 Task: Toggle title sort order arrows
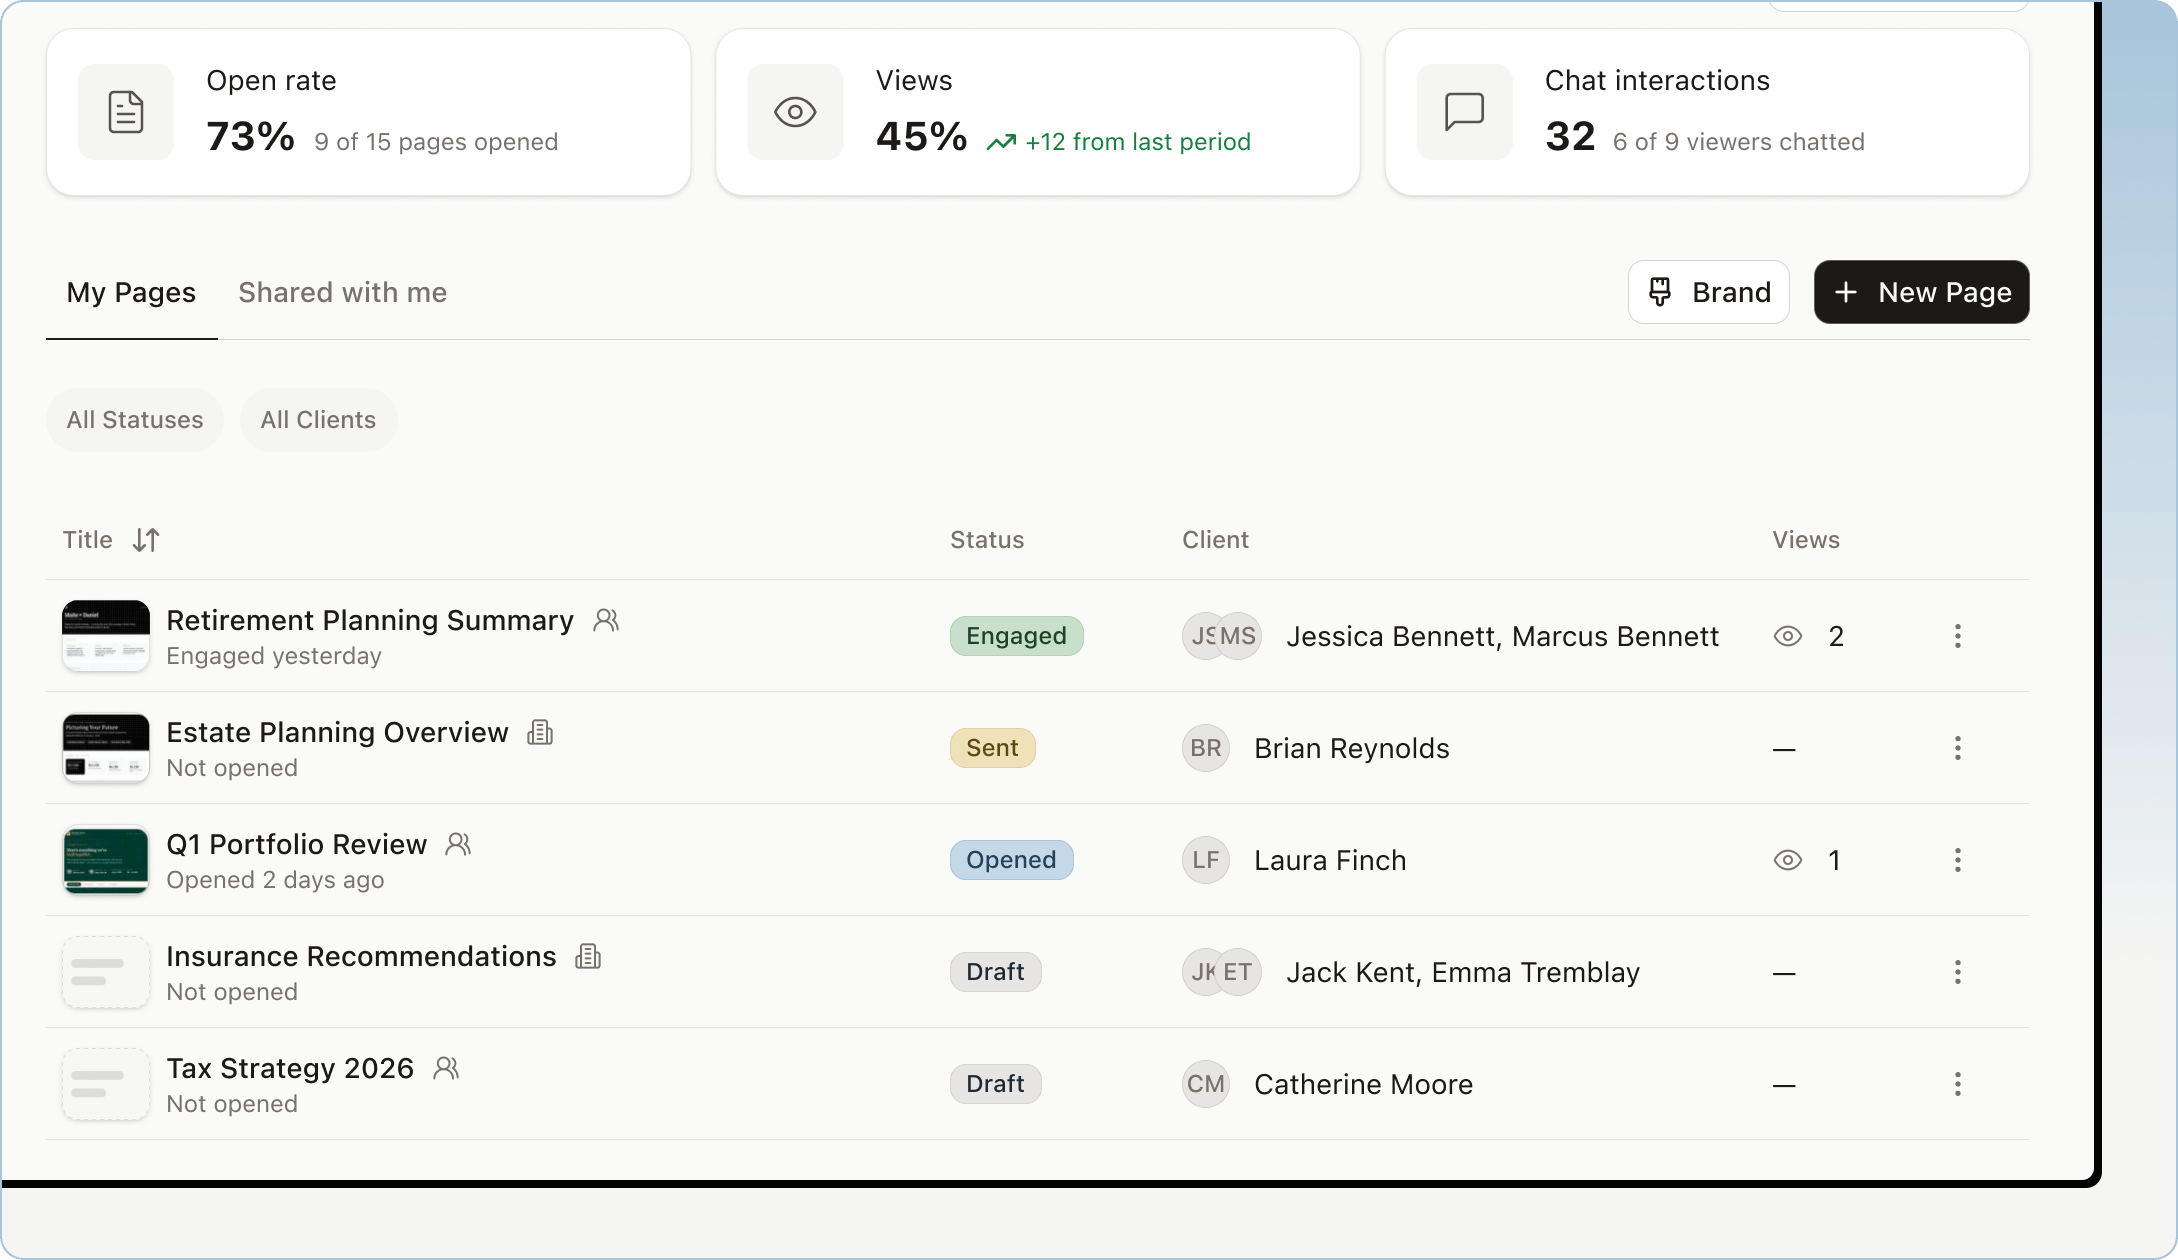pos(146,540)
